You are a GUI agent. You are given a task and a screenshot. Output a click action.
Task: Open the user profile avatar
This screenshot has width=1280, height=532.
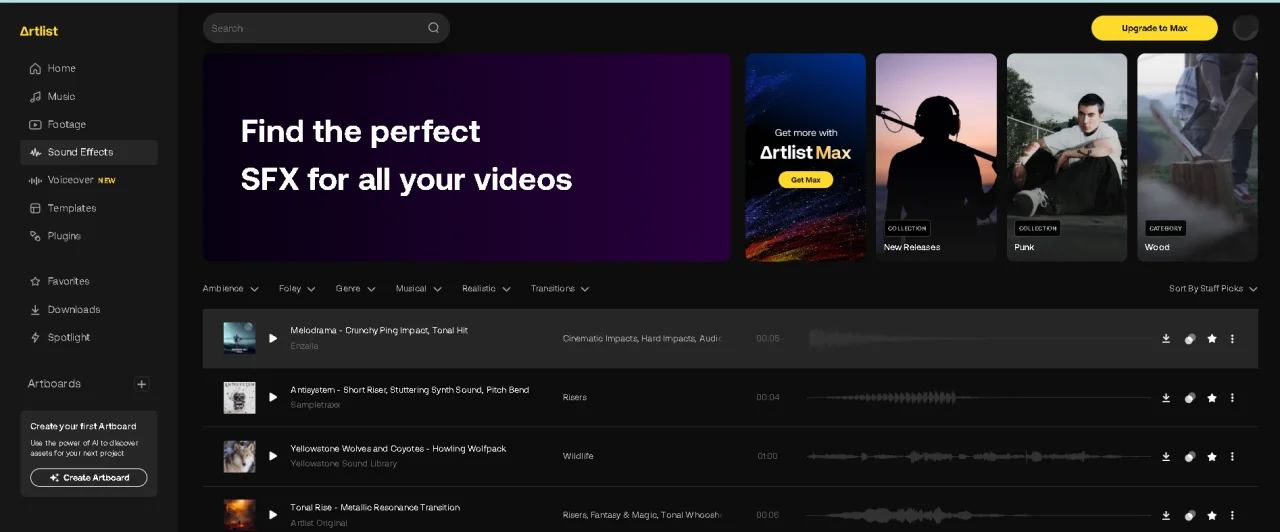[x=1245, y=28]
